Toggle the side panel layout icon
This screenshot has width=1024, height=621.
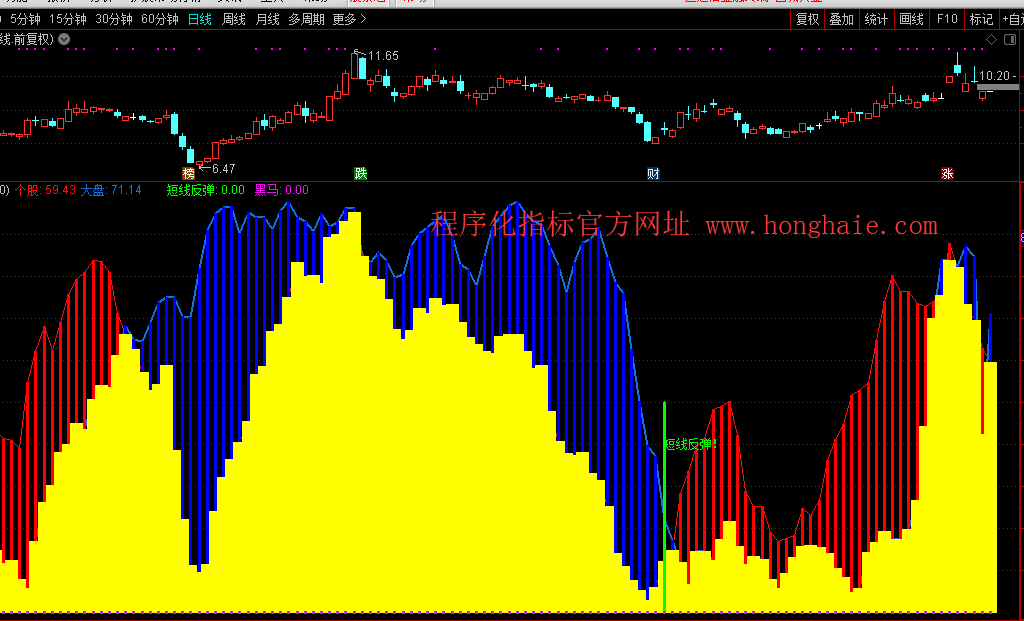click(x=1009, y=39)
